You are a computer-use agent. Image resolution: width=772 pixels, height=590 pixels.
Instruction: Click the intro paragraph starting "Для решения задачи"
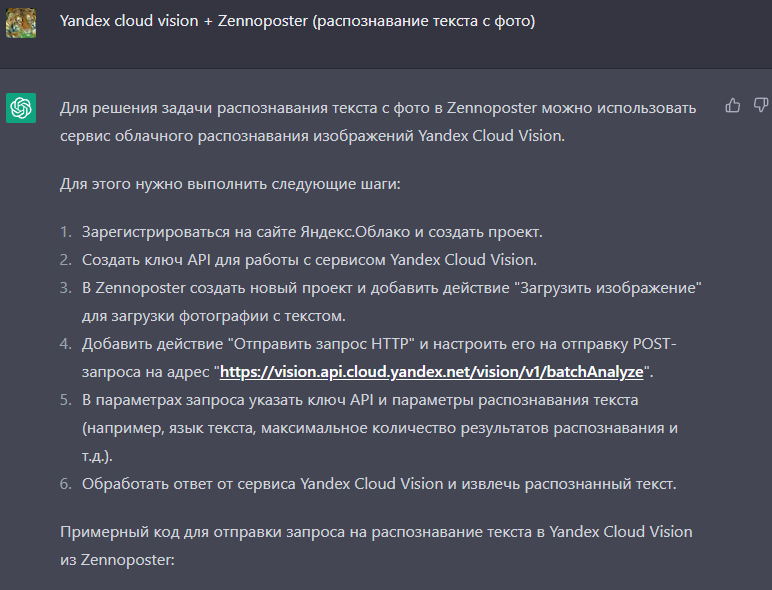coord(378,122)
